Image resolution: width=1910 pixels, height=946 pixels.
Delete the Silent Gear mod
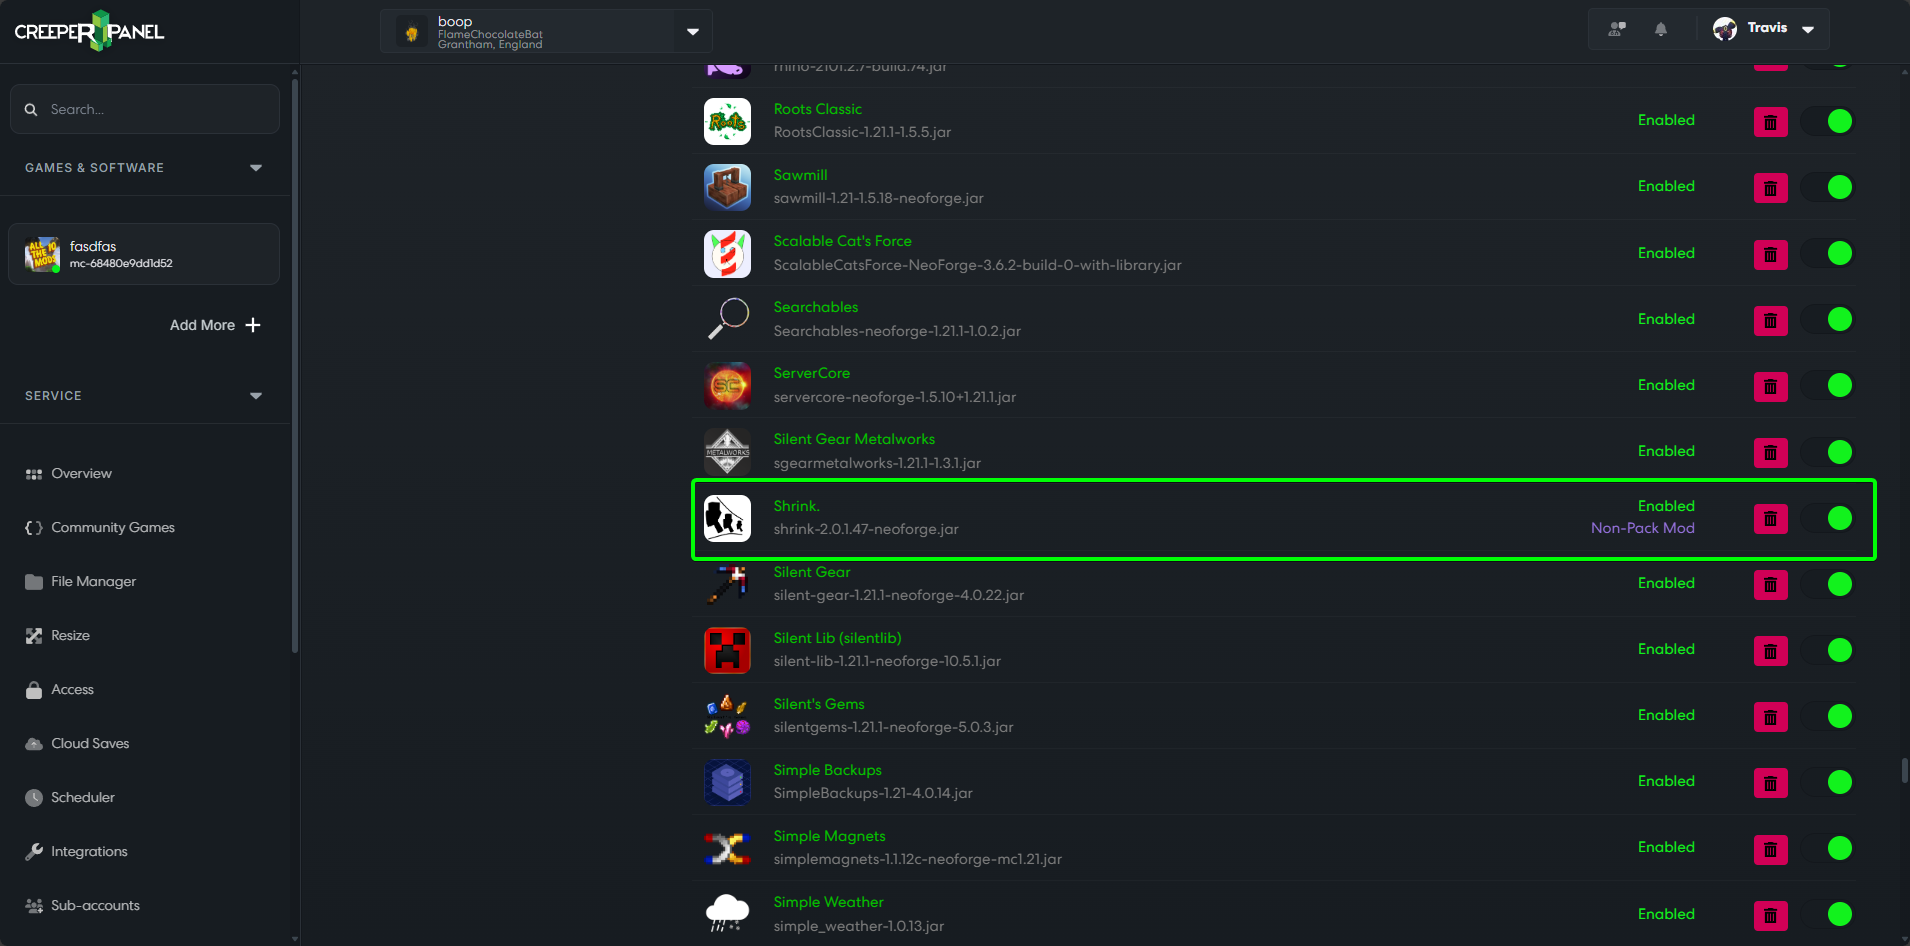click(1770, 584)
